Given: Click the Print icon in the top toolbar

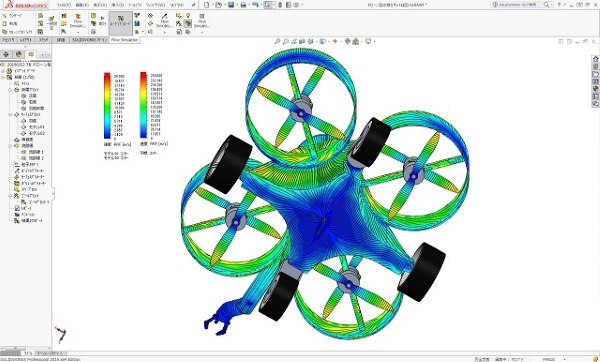Looking at the screenshot, I should pos(243,5).
